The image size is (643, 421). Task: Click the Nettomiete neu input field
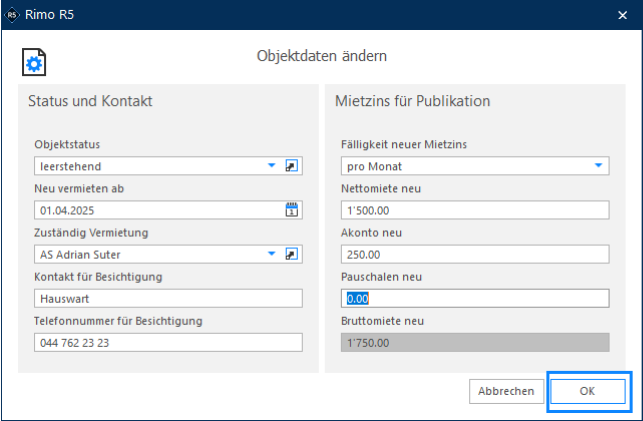[x=475, y=210]
